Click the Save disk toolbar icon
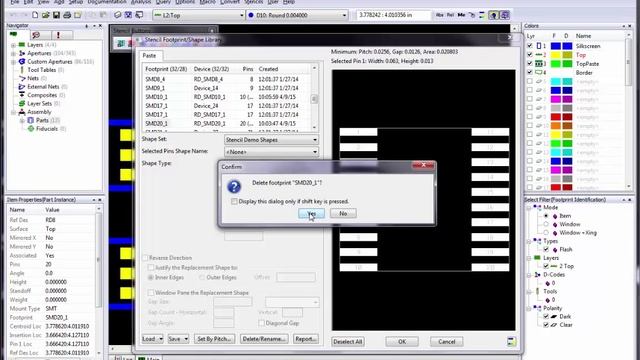The image size is (640, 360). (x=56, y=15)
